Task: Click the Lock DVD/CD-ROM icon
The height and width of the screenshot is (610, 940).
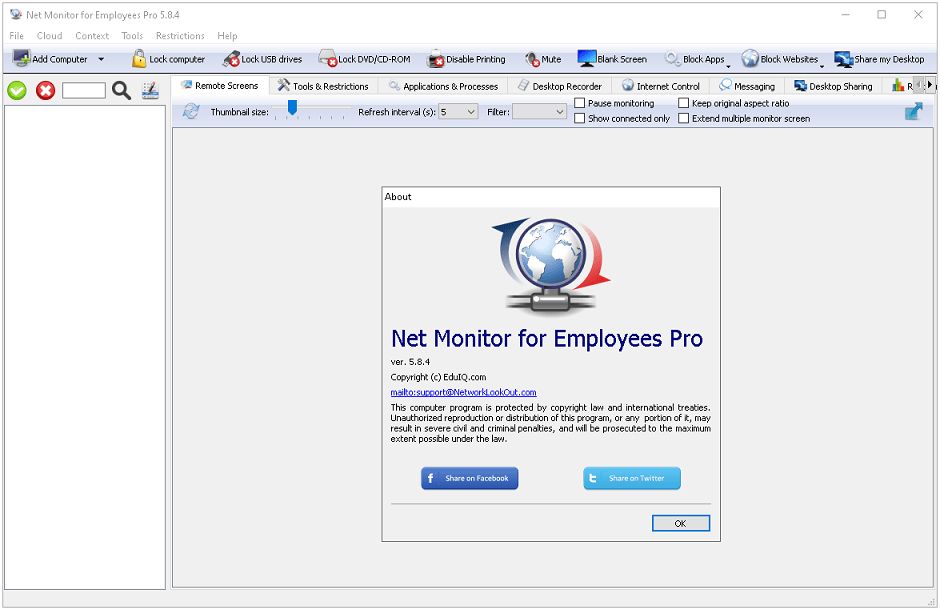Action: click(x=328, y=59)
